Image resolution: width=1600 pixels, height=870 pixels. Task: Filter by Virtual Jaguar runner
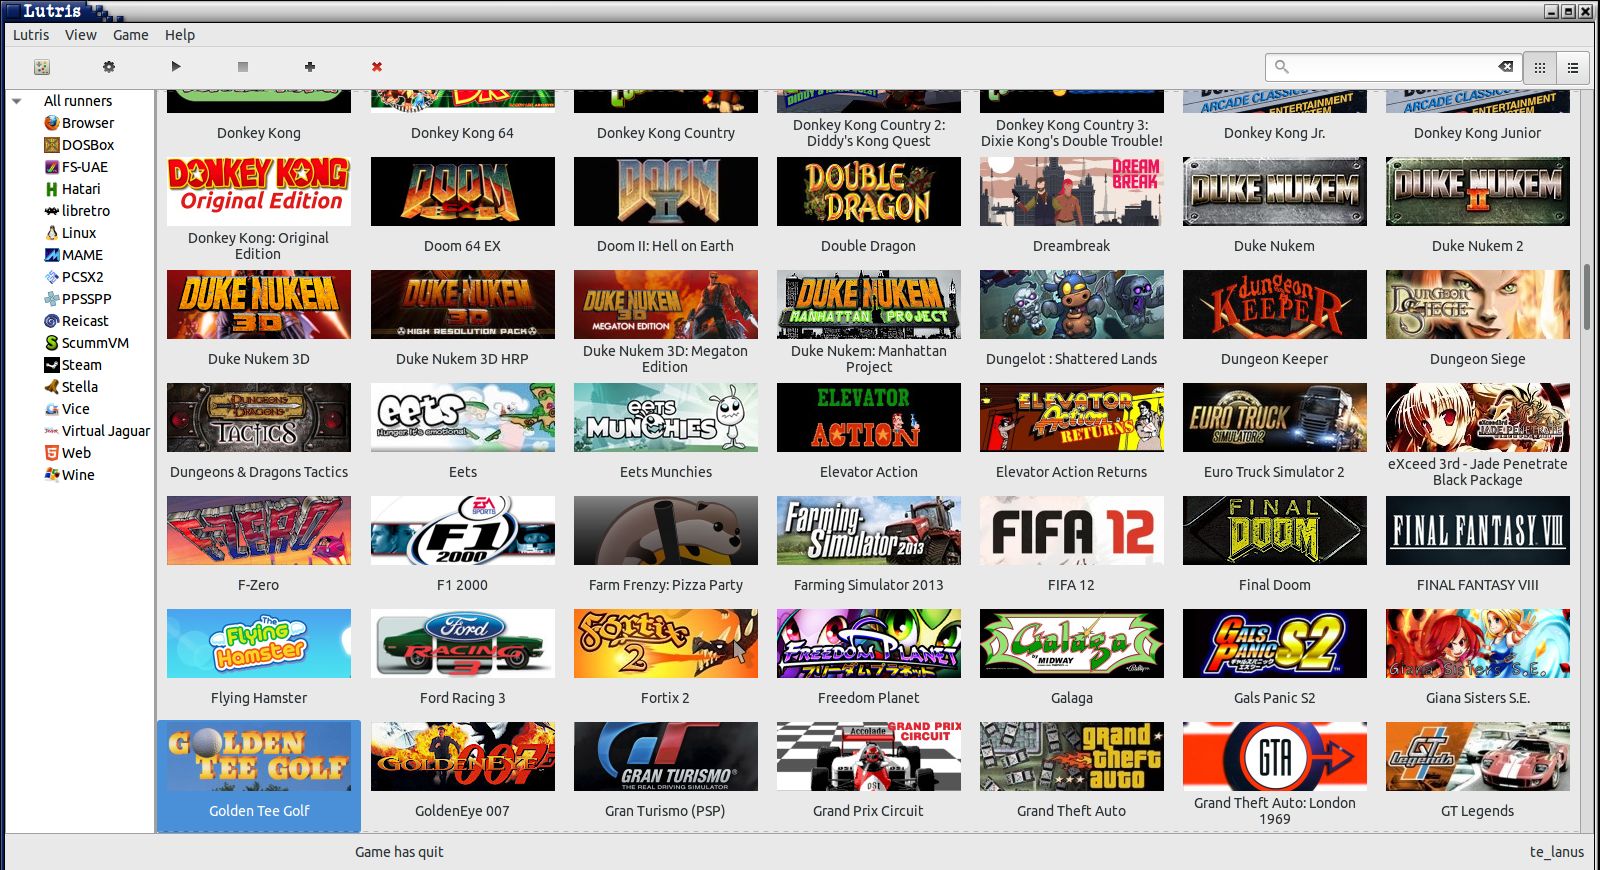97,431
